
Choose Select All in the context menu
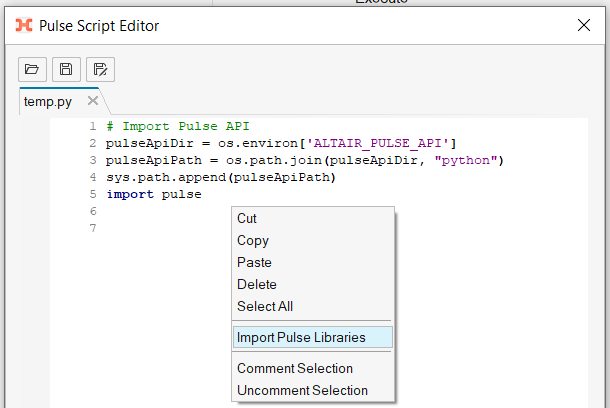point(265,306)
